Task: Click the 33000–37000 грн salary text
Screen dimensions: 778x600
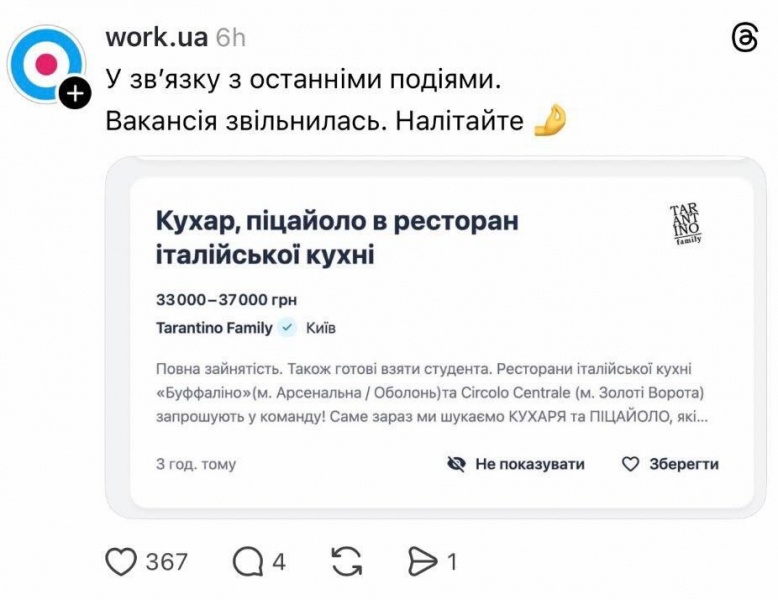Action: [227, 299]
